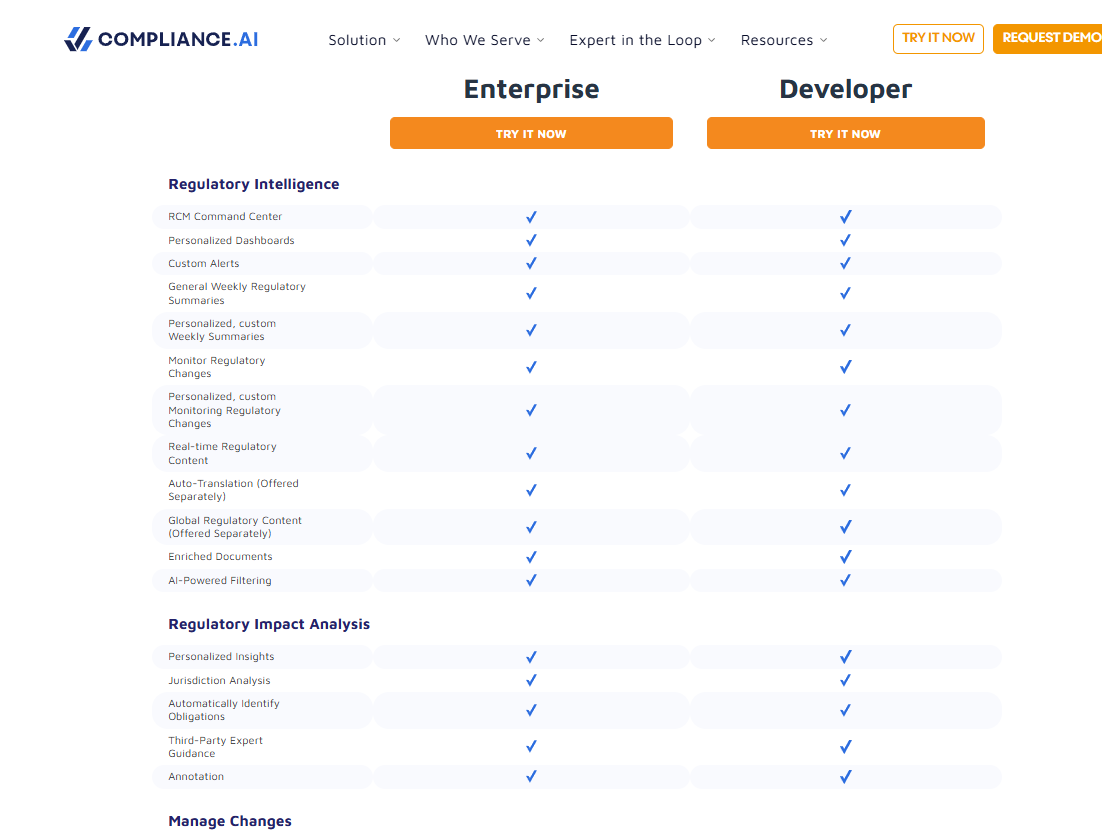This screenshot has width=1102, height=836.
Task: Click Enterprise checkmark for Third-Party Expert Guidance
Action: [531, 747]
